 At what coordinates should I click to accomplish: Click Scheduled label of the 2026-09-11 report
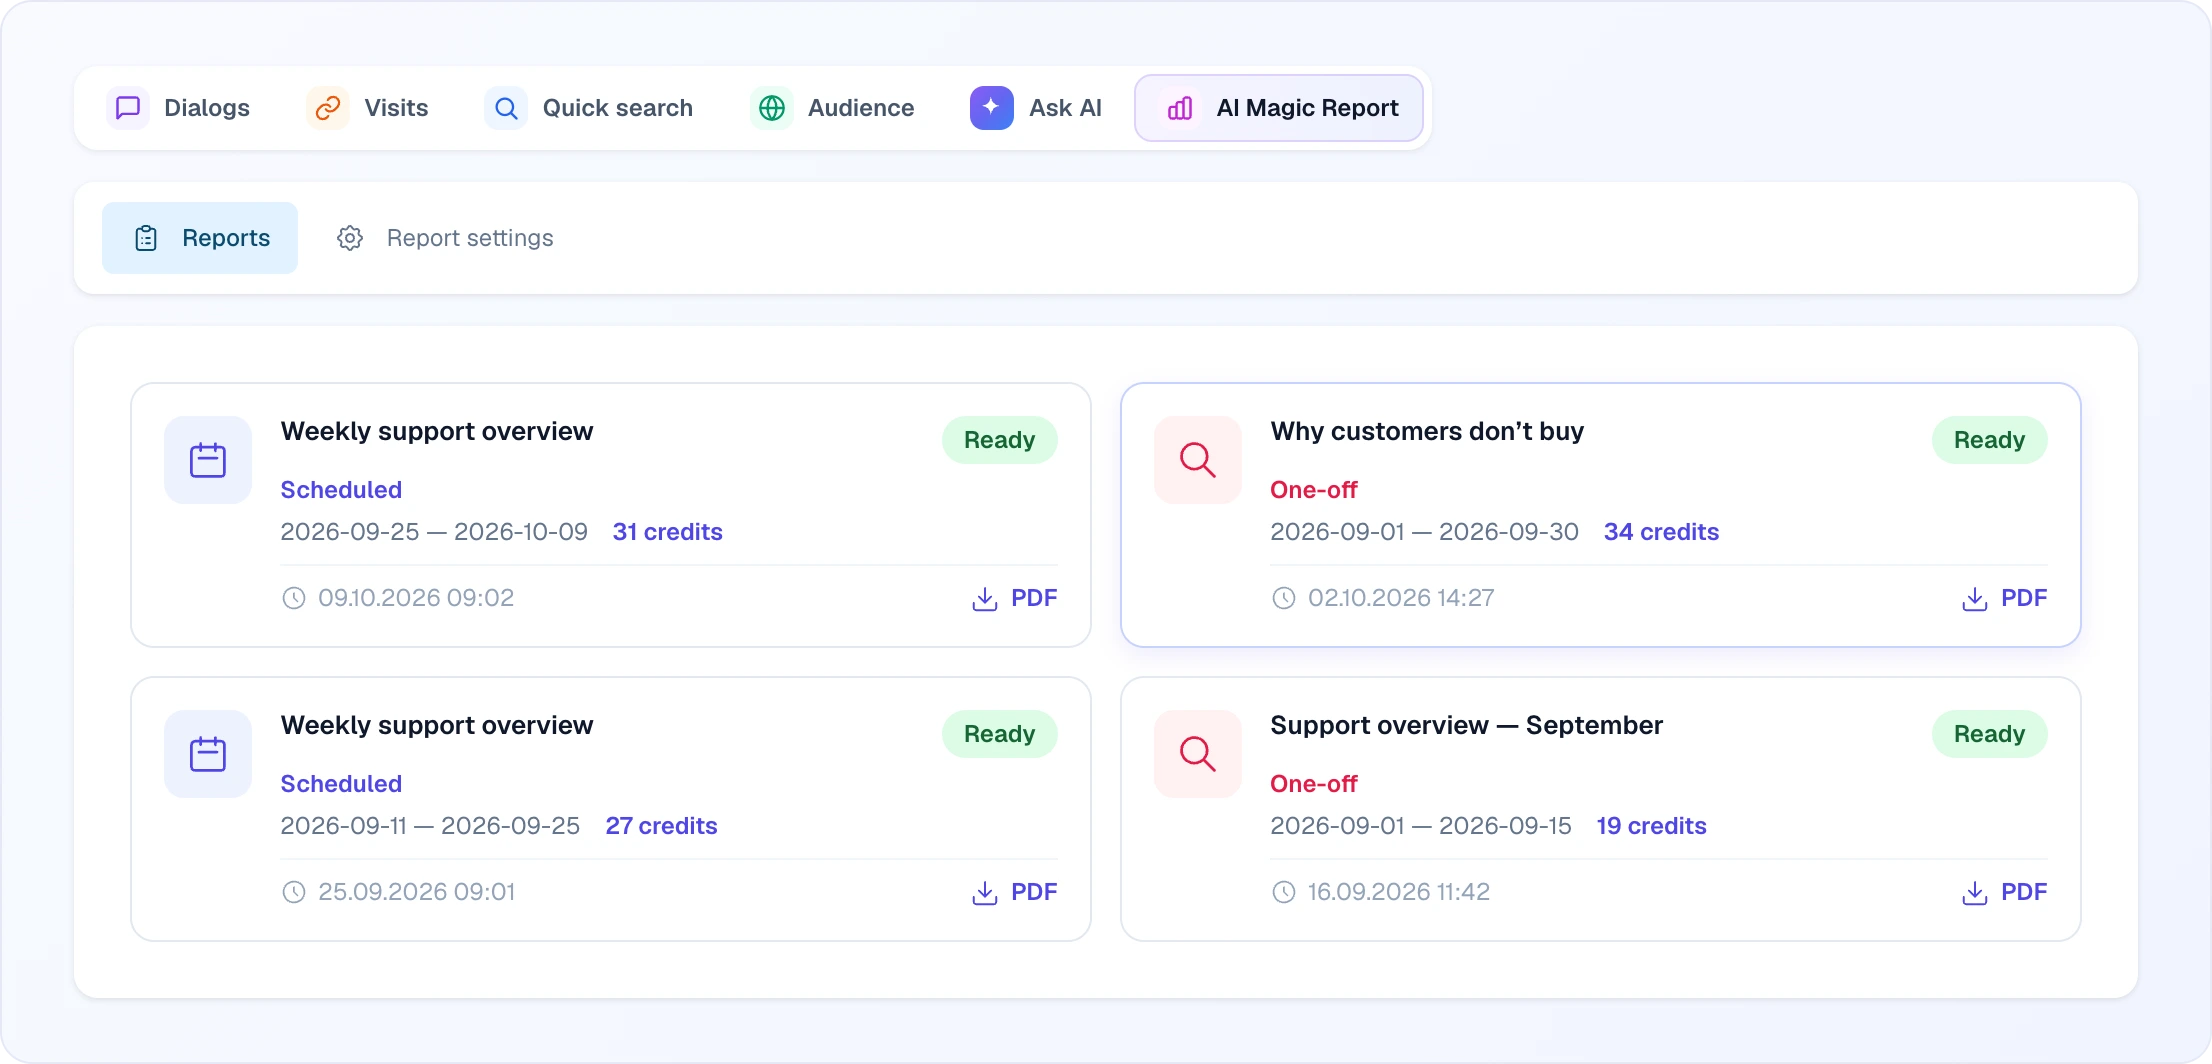point(341,784)
